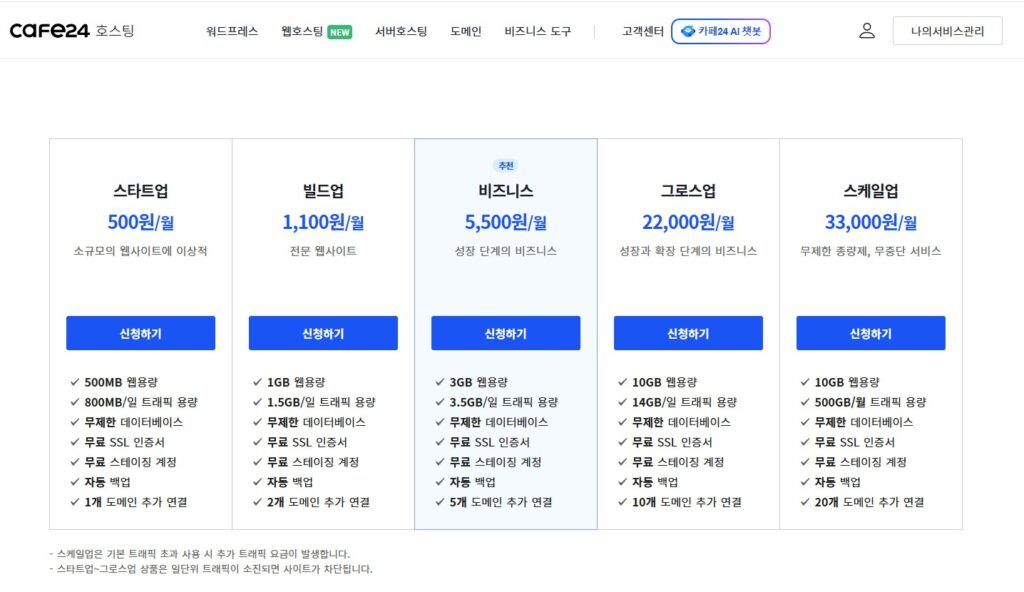The image size is (1024, 592).
Task: Click 신청하기 under the 스케일업 plan
Action: point(871,333)
